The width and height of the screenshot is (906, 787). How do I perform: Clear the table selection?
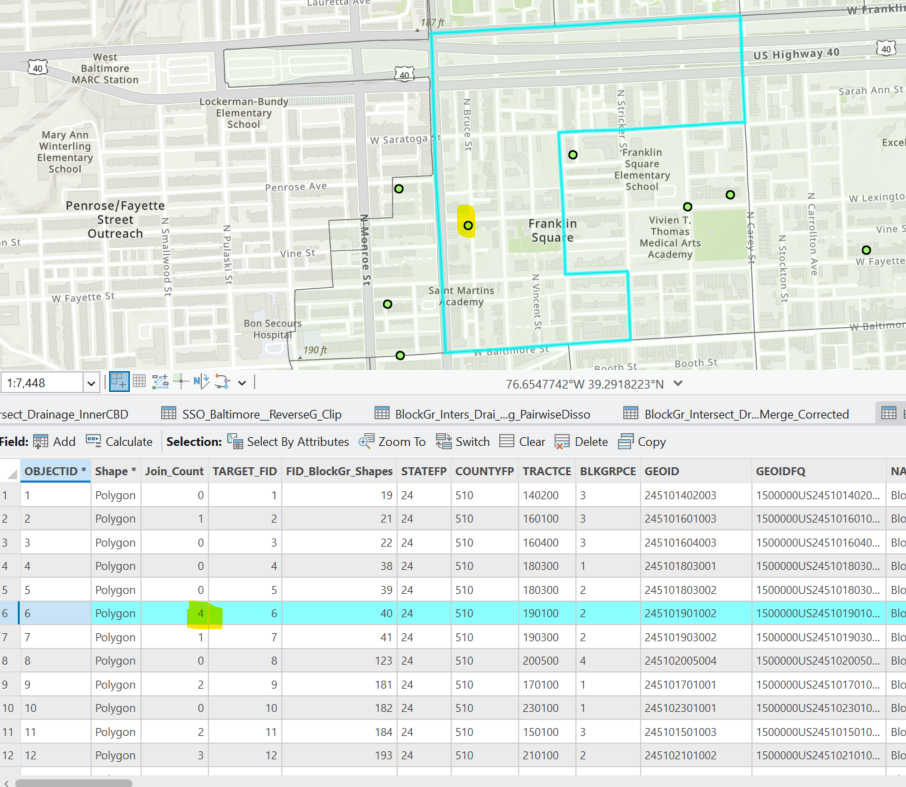522,441
